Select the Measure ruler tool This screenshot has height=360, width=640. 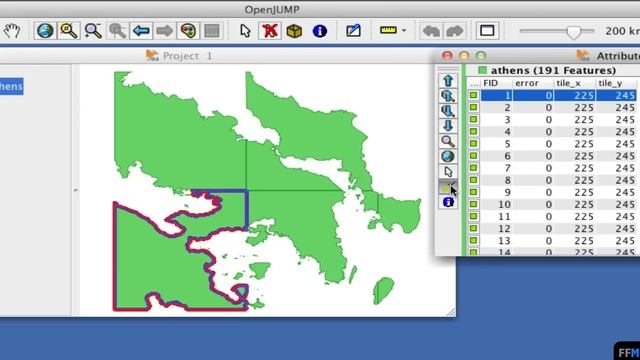pos(388,30)
